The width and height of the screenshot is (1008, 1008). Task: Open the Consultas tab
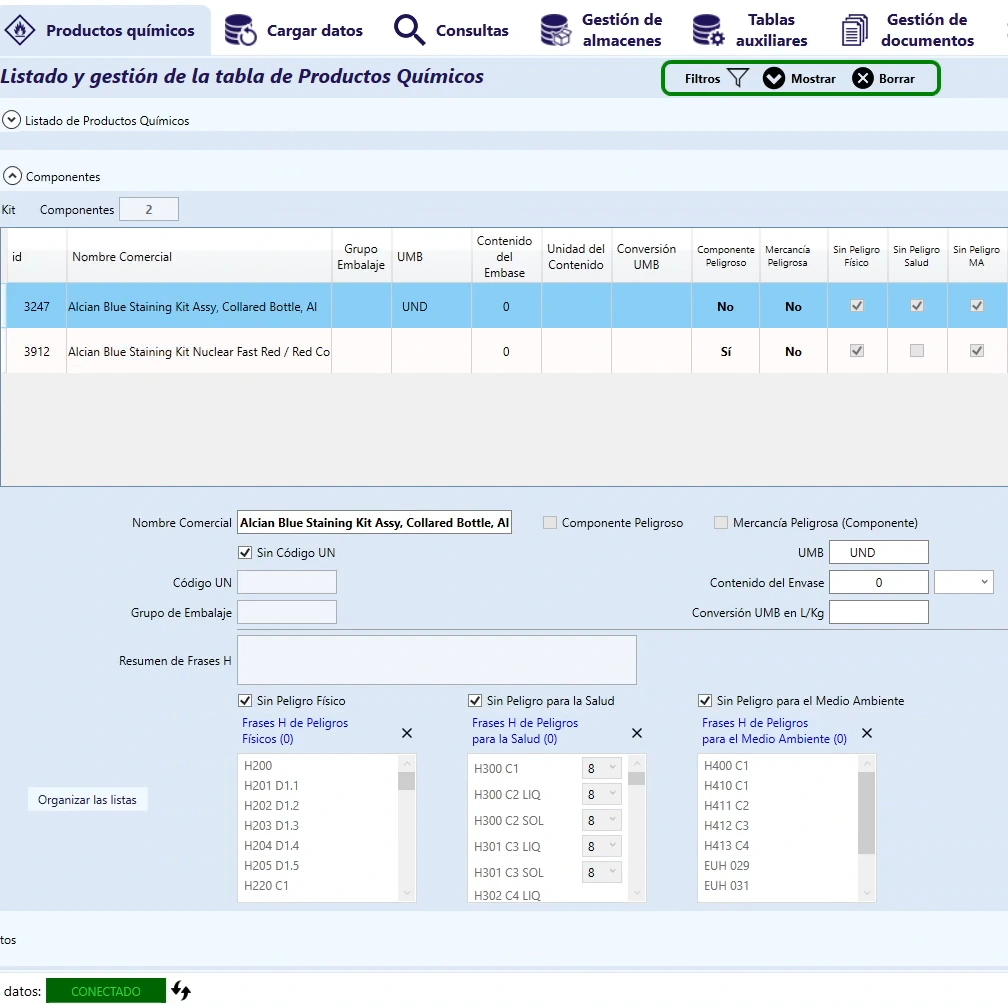tap(451, 30)
